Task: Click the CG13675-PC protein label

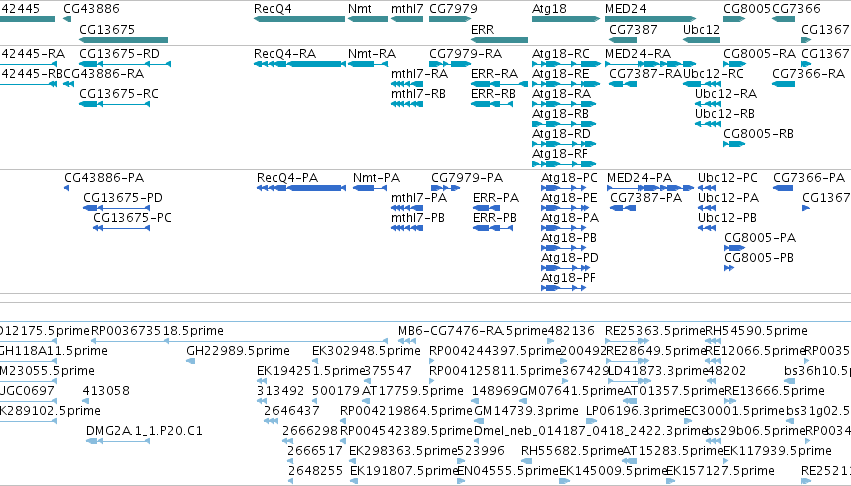Action: (x=132, y=218)
